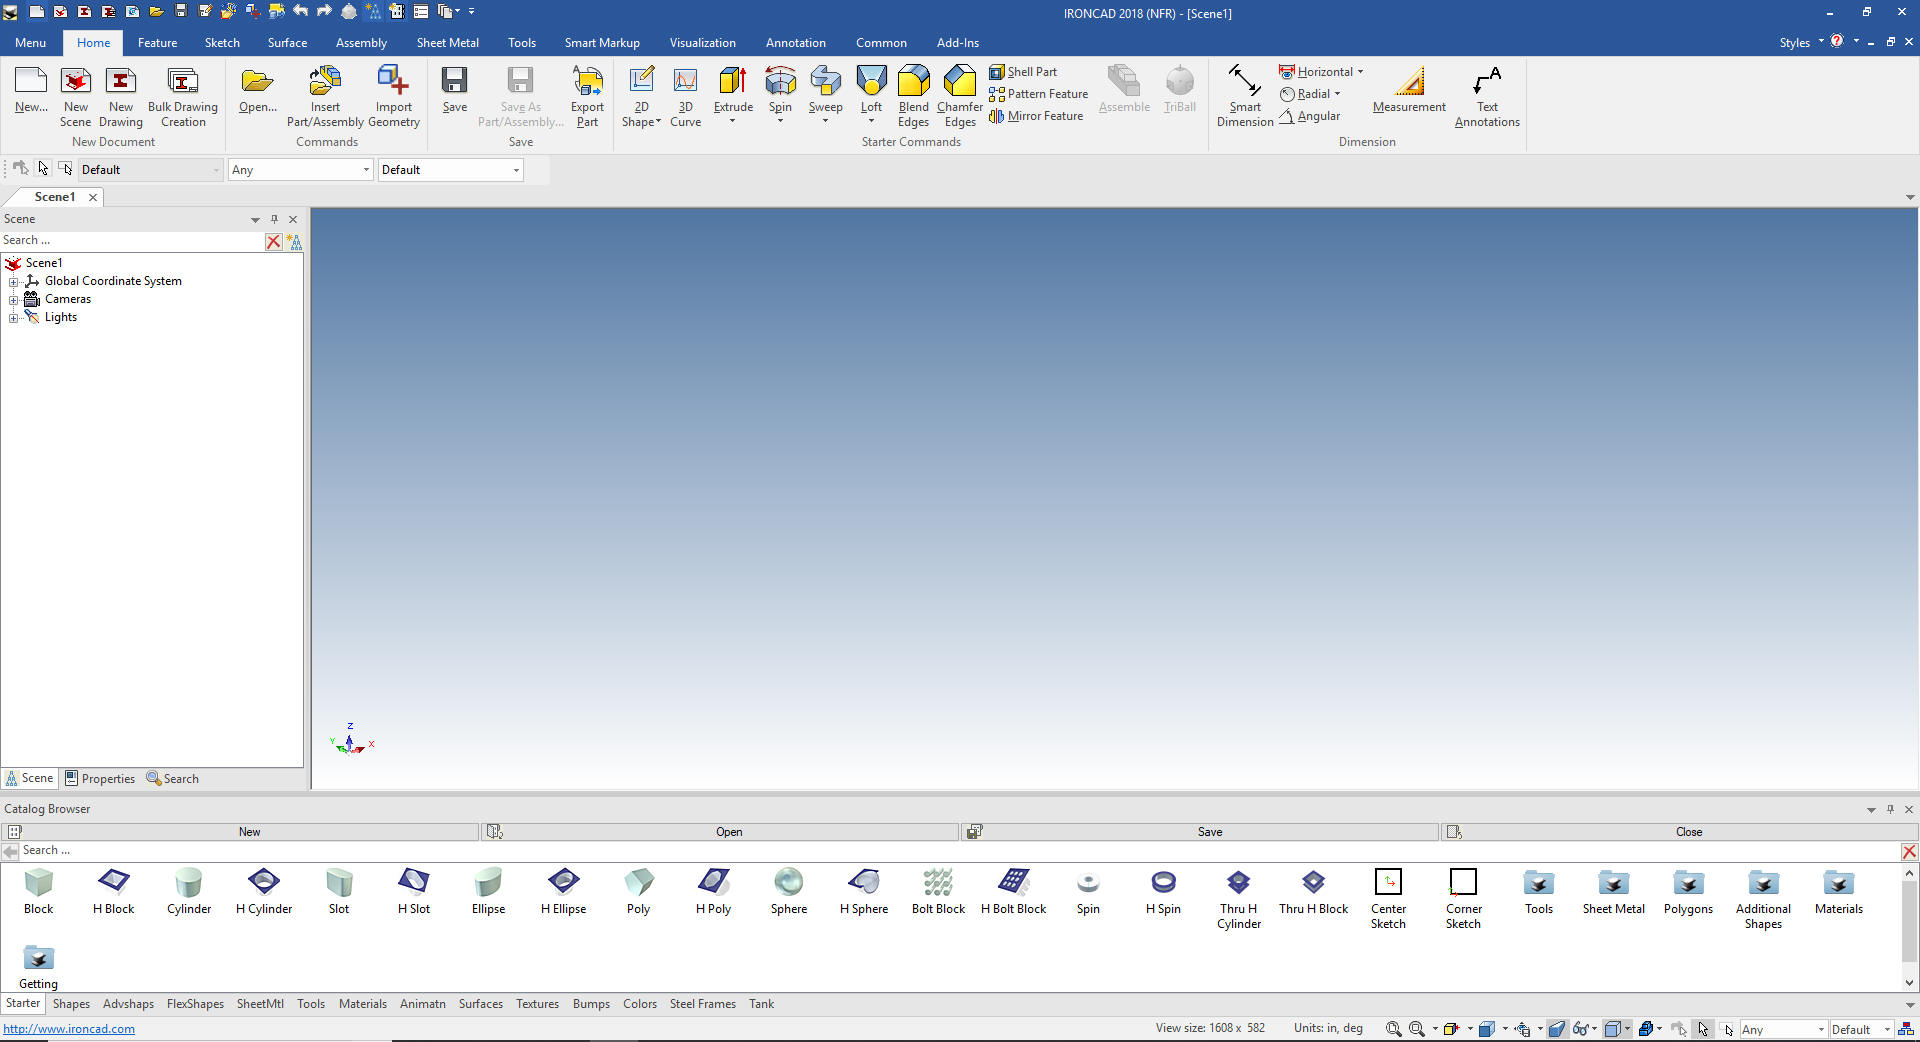This screenshot has width=1920, height=1042.
Task: Select Thru H Cylinder catalog shape
Action: coord(1238,898)
